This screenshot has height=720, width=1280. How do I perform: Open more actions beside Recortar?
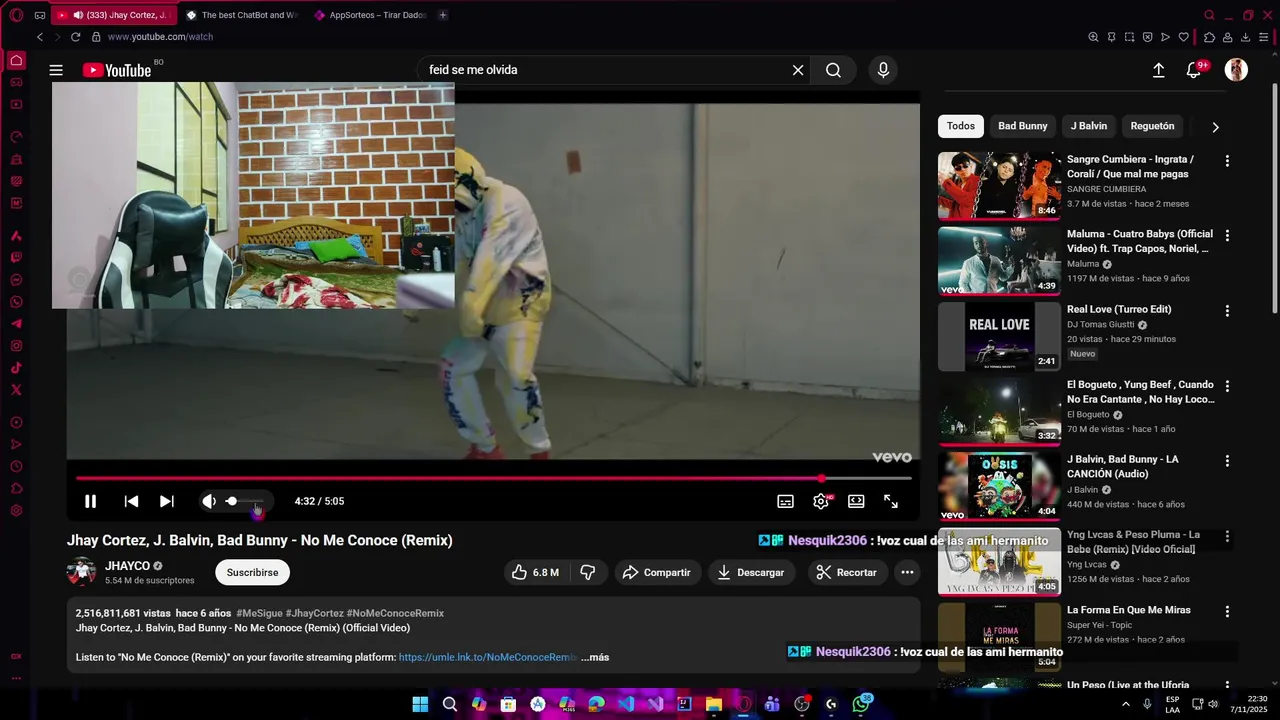pyautogui.click(x=907, y=572)
